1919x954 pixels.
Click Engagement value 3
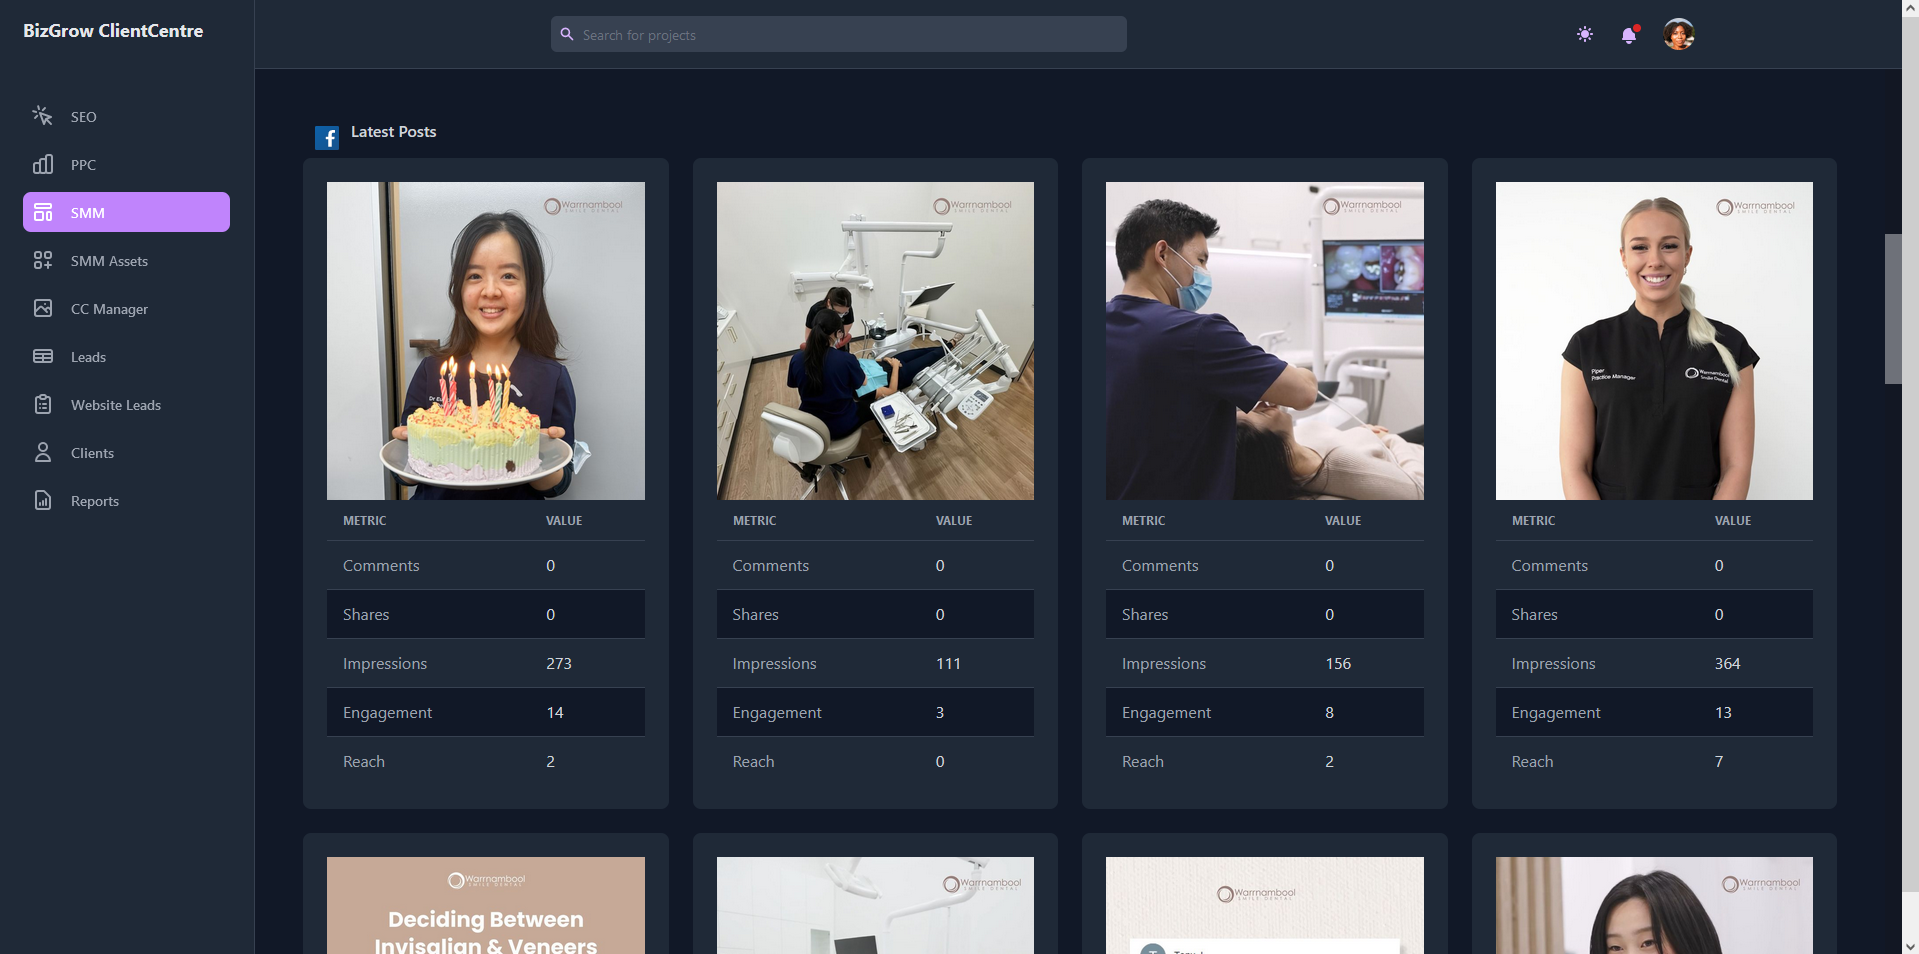pos(940,712)
